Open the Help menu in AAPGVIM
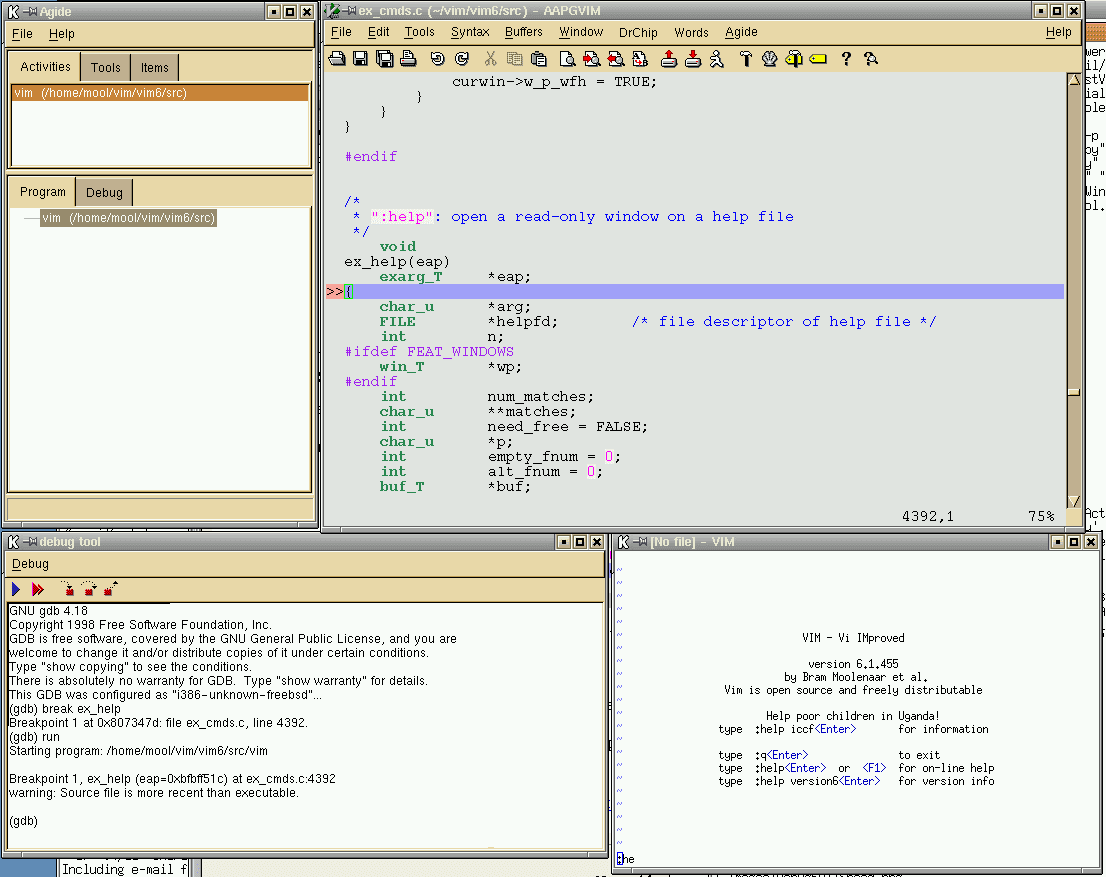 pos(1058,32)
